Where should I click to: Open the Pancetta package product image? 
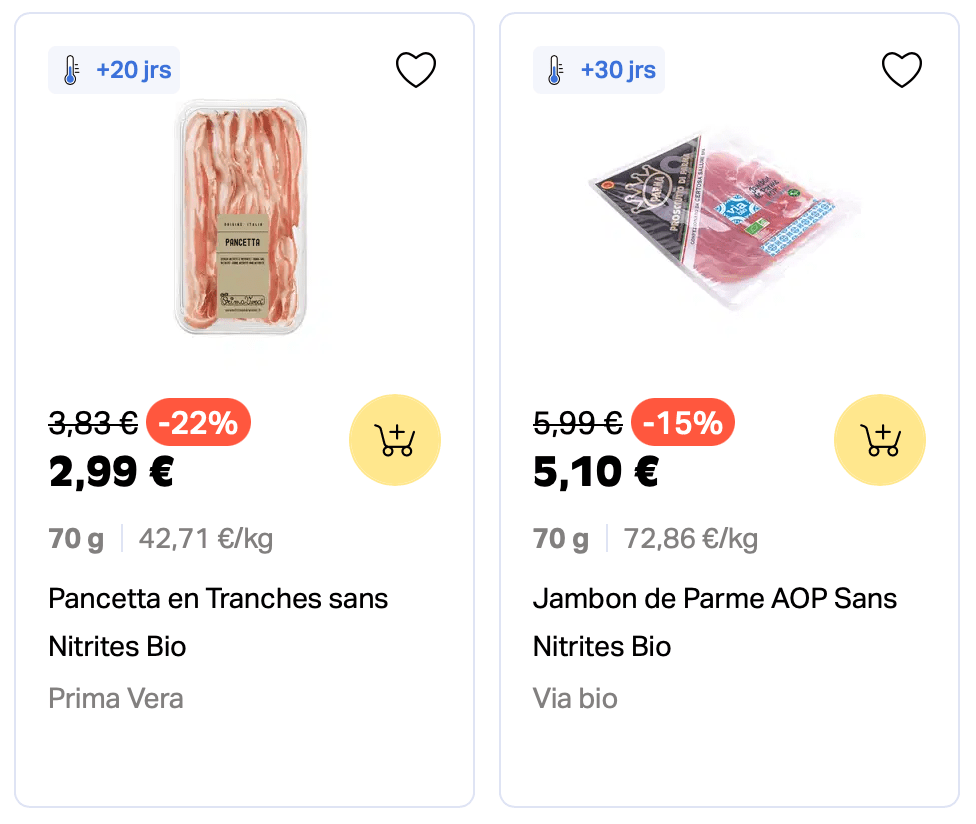[241, 217]
